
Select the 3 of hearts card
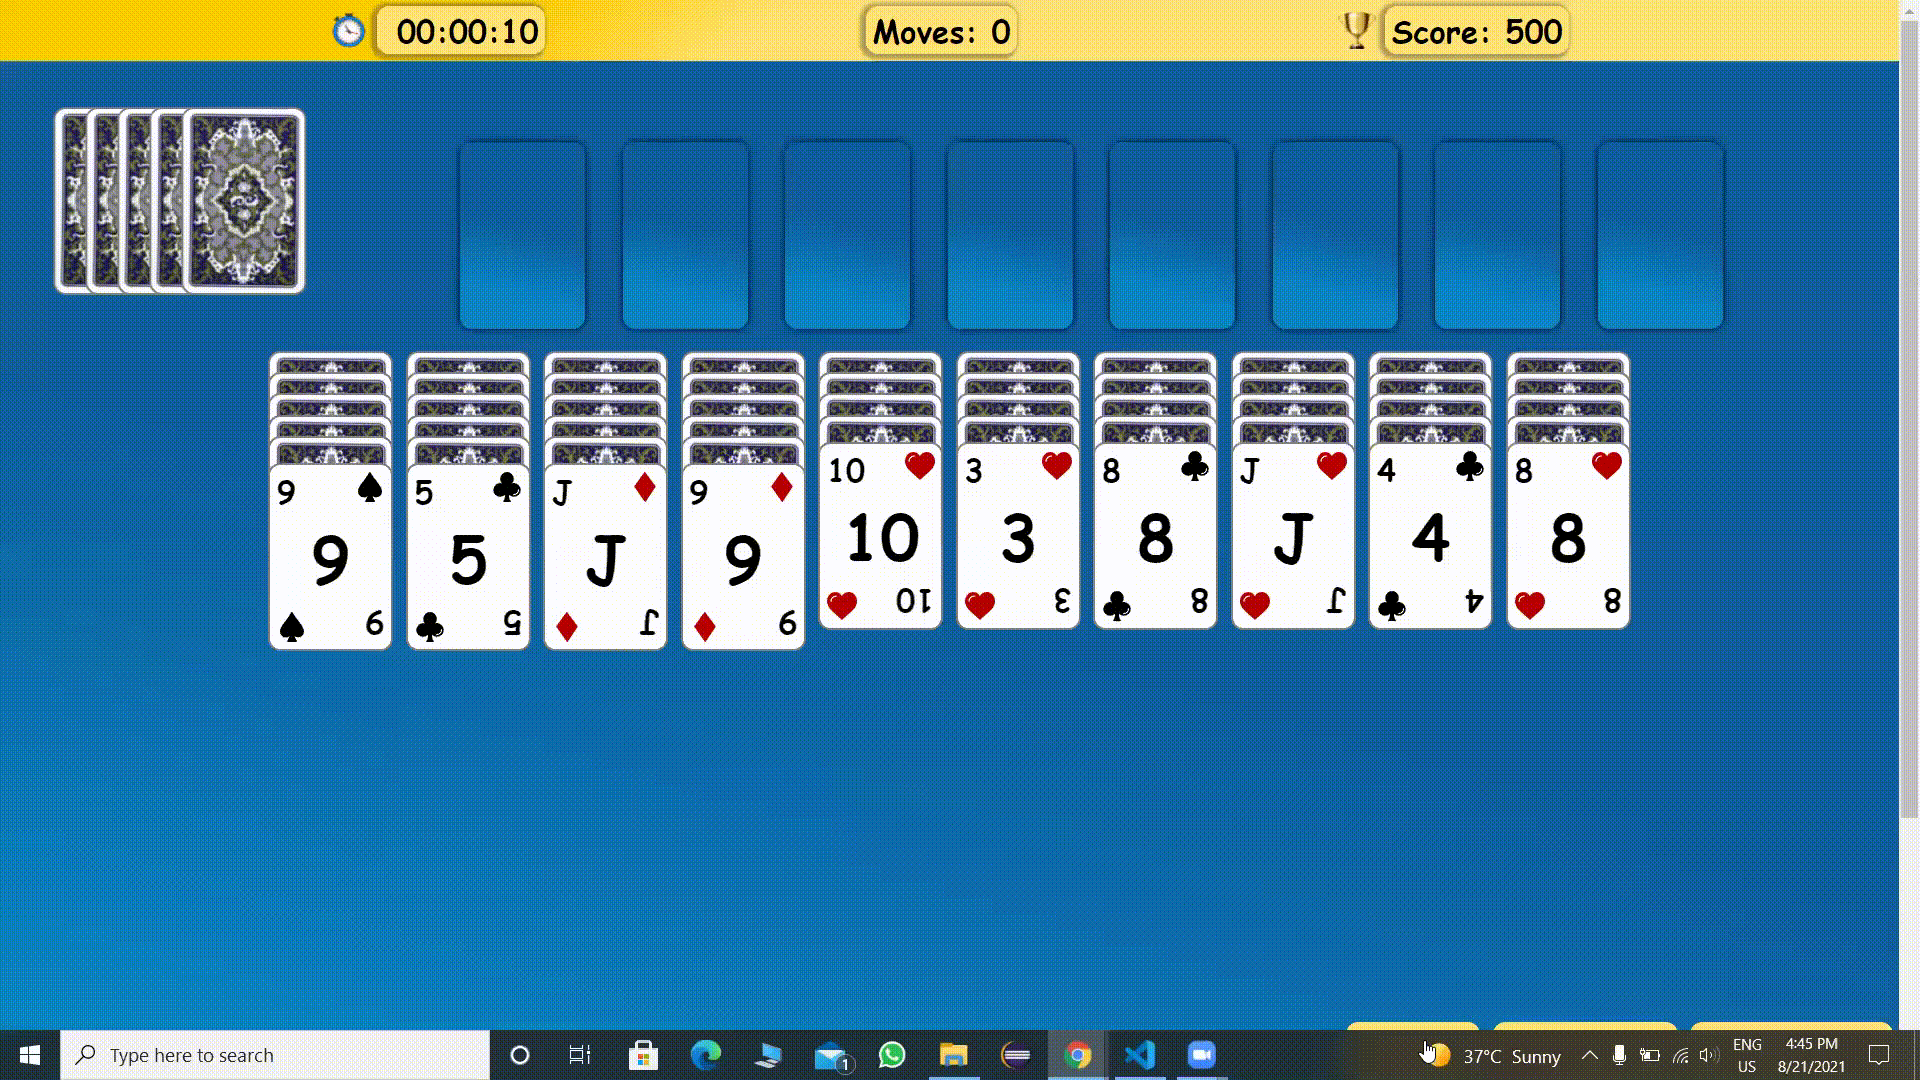click(1018, 538)
